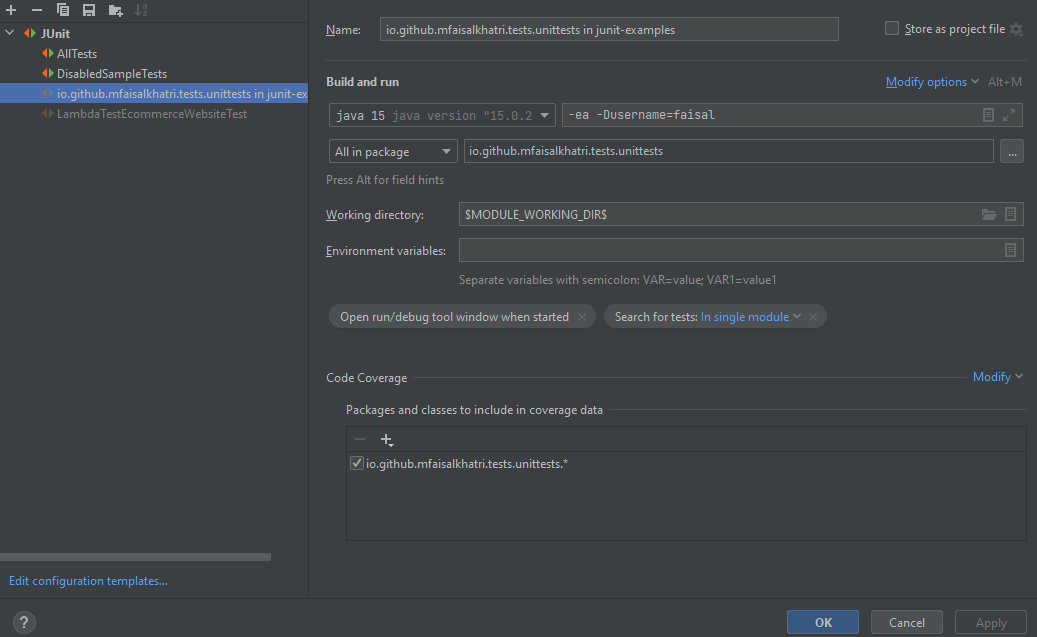Select LambdaTestEcommerceWebsiteTest configuration
1037x637 pixels.
pyautogui.click(x=151, y=114)
